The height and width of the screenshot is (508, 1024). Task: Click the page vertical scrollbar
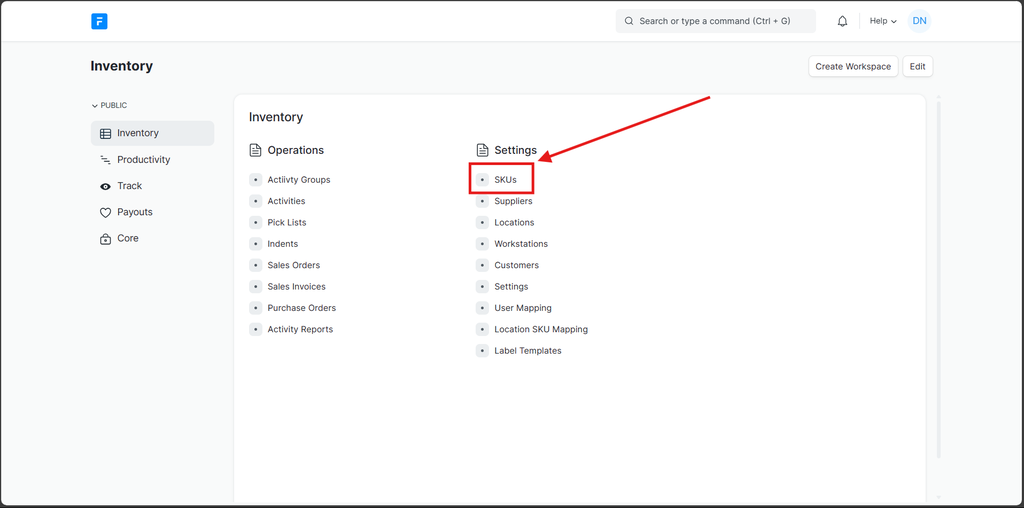939,279
